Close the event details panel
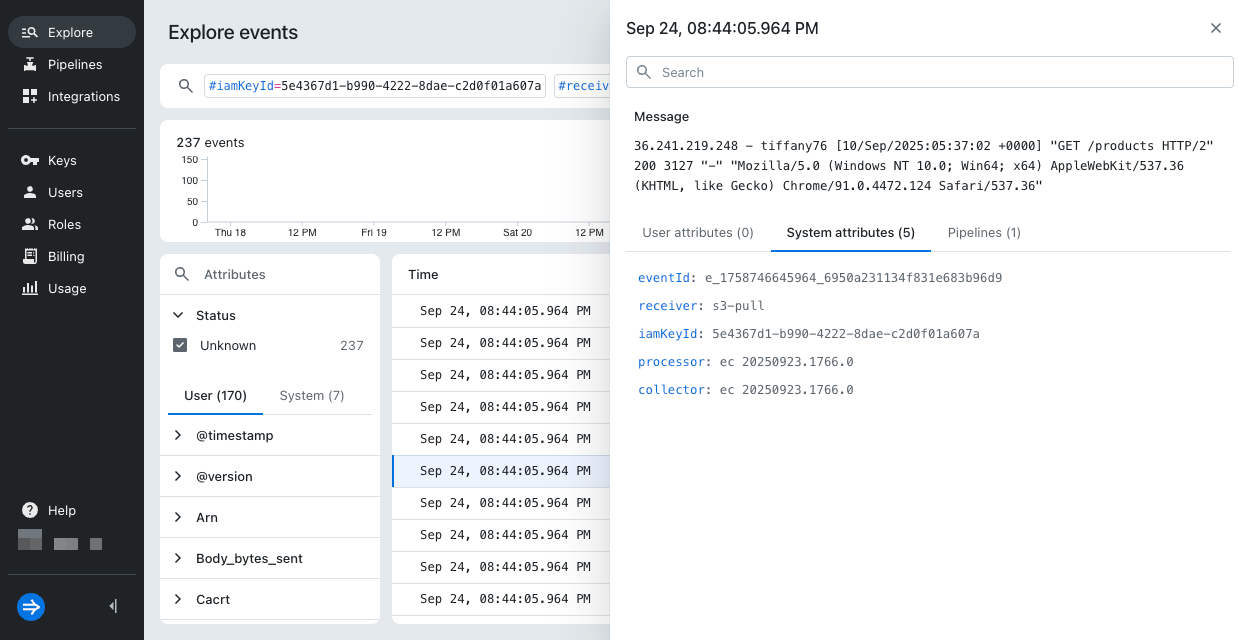 pyautogui.click(x=1216, y=28)
